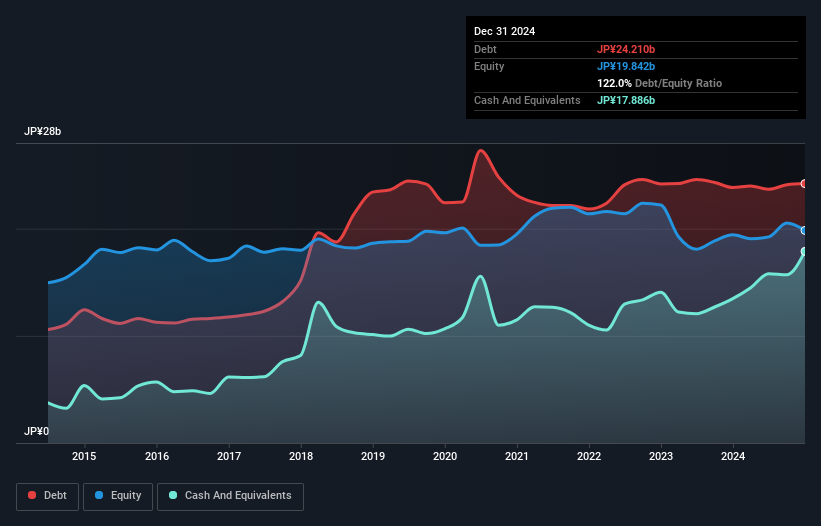The image size is (821, 526).
Task: Click the JP¥24.210b debt value
Action: tap(626, 49)
